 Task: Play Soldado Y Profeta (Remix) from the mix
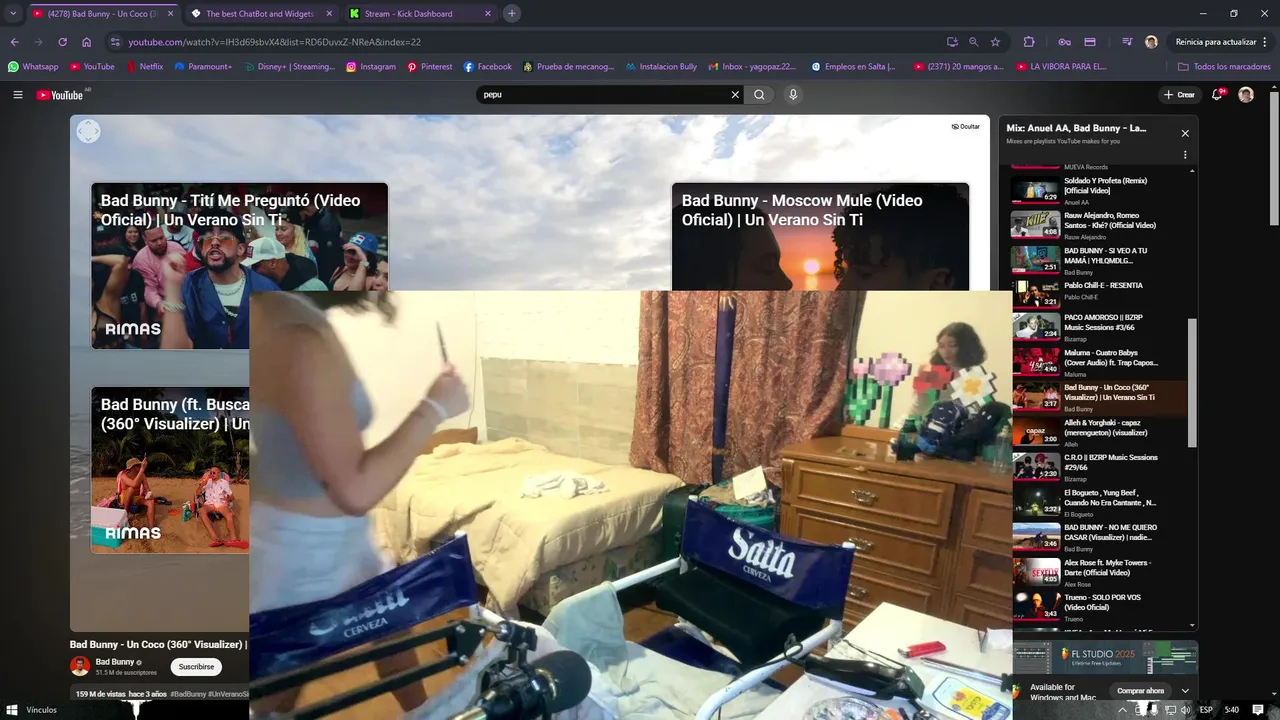tap(1098, 190)
